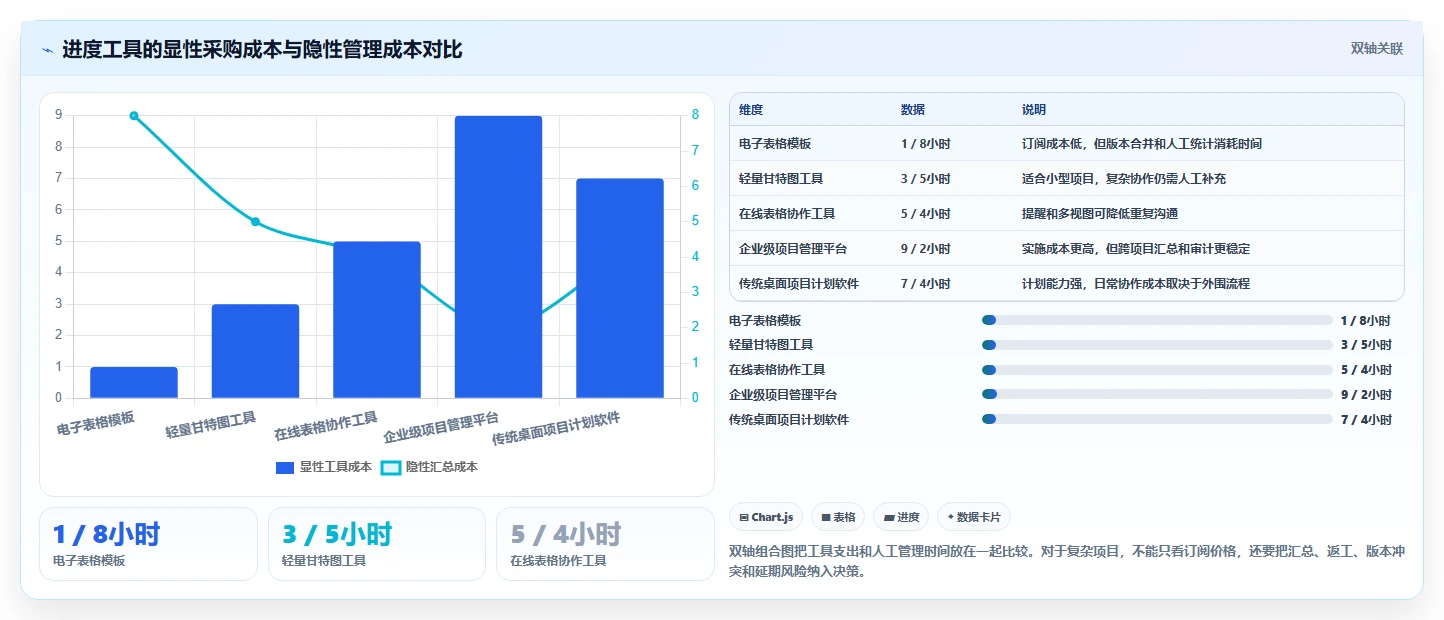Click the 双轴组合图 summary paragraph
Viewport: 1444px width, 620px height.
coord(1067,561)
